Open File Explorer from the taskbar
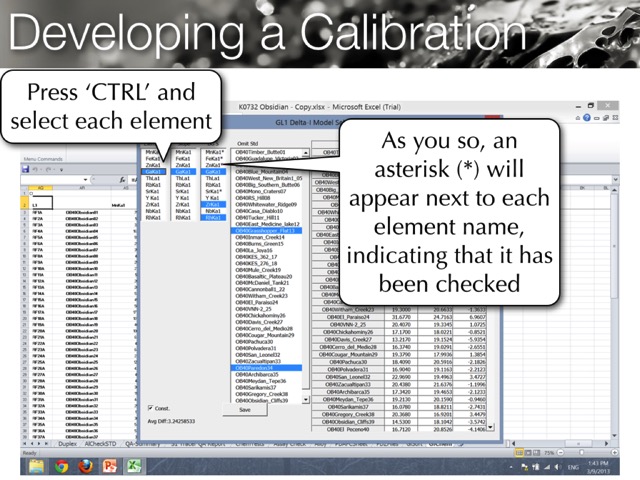 (x=36, y=466)
